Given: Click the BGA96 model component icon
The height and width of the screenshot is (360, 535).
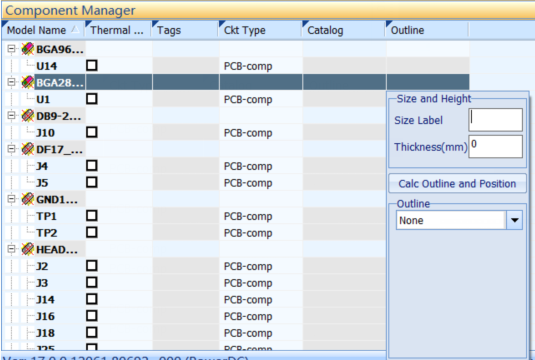Looking at the screenshot, I should click(x=28, y=49).
